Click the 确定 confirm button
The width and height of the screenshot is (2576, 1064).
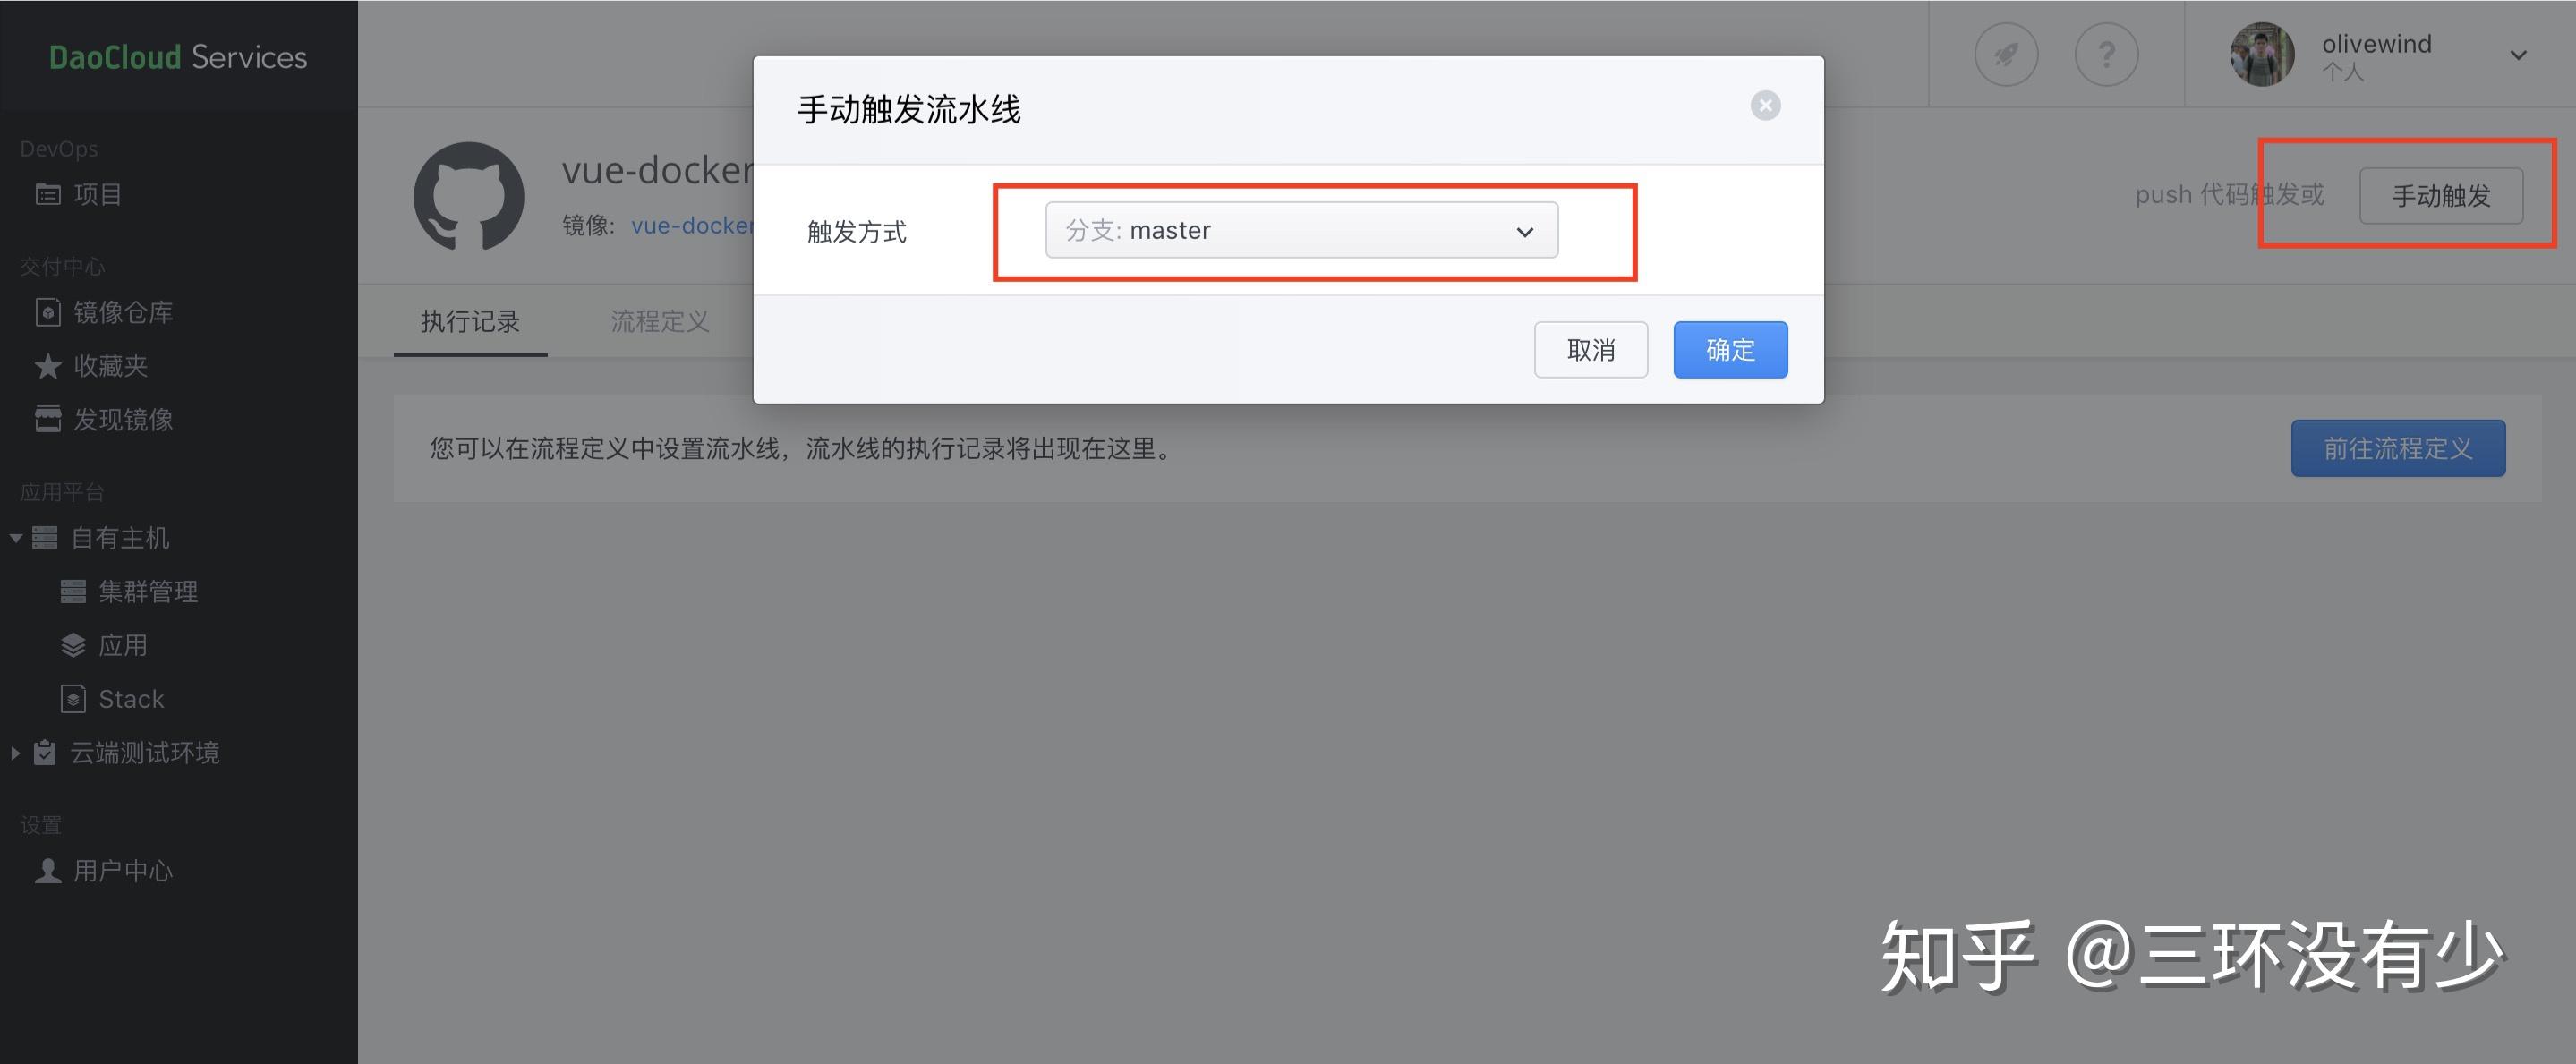1730,350
